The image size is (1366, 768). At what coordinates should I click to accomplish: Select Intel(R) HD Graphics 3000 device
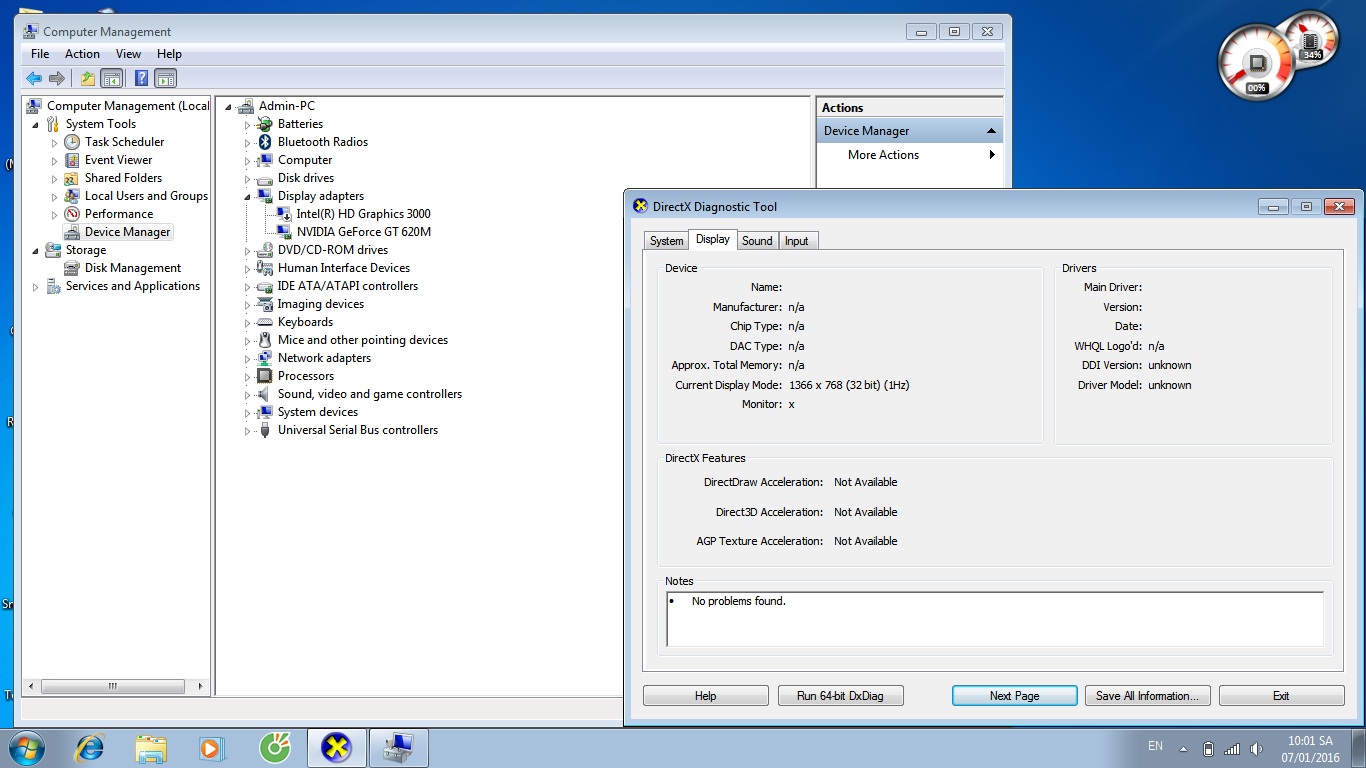[363, 214]
